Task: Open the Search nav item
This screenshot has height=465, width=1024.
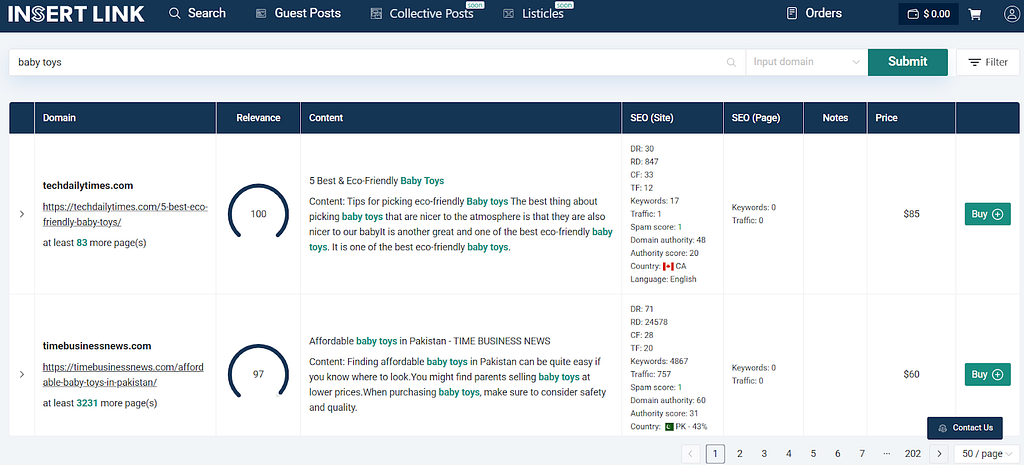Action: click(x=197, y=13)
